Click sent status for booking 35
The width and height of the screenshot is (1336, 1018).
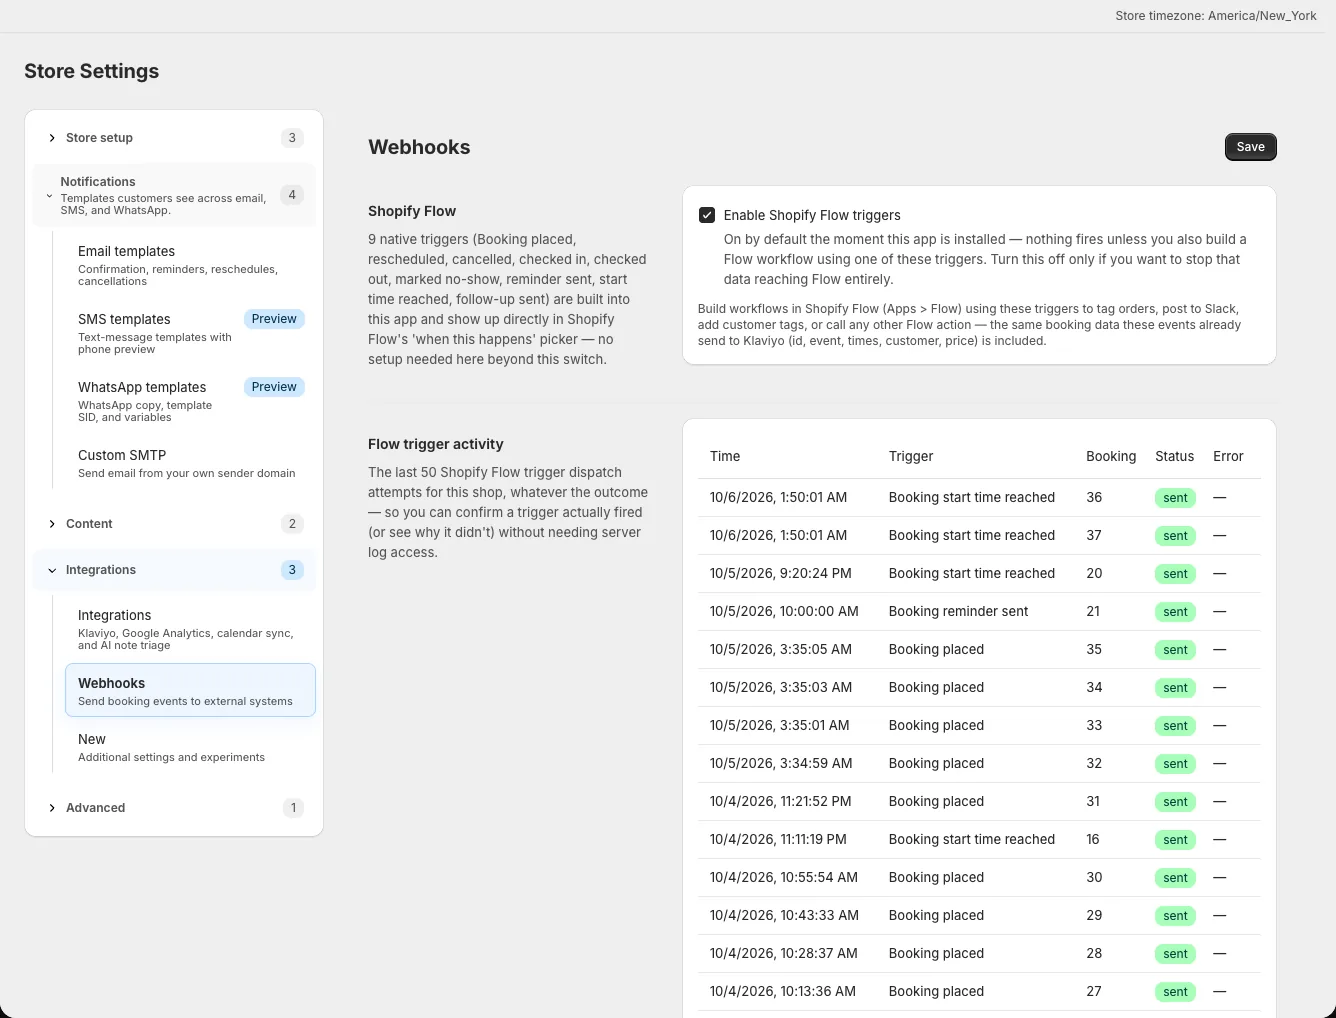(x=1175, y=650)
